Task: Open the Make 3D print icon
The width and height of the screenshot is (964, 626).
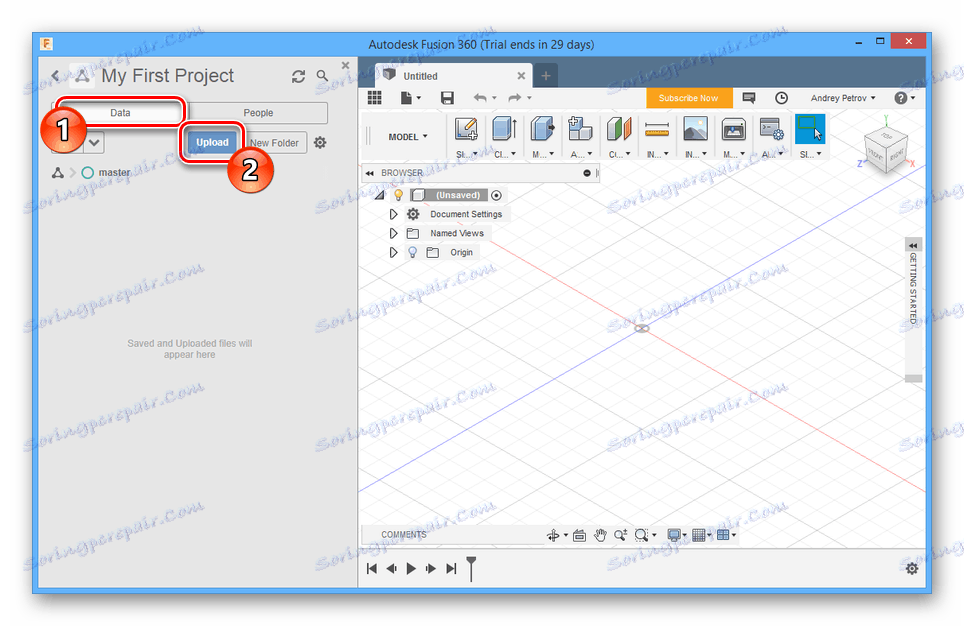Action: click(733, 129)
